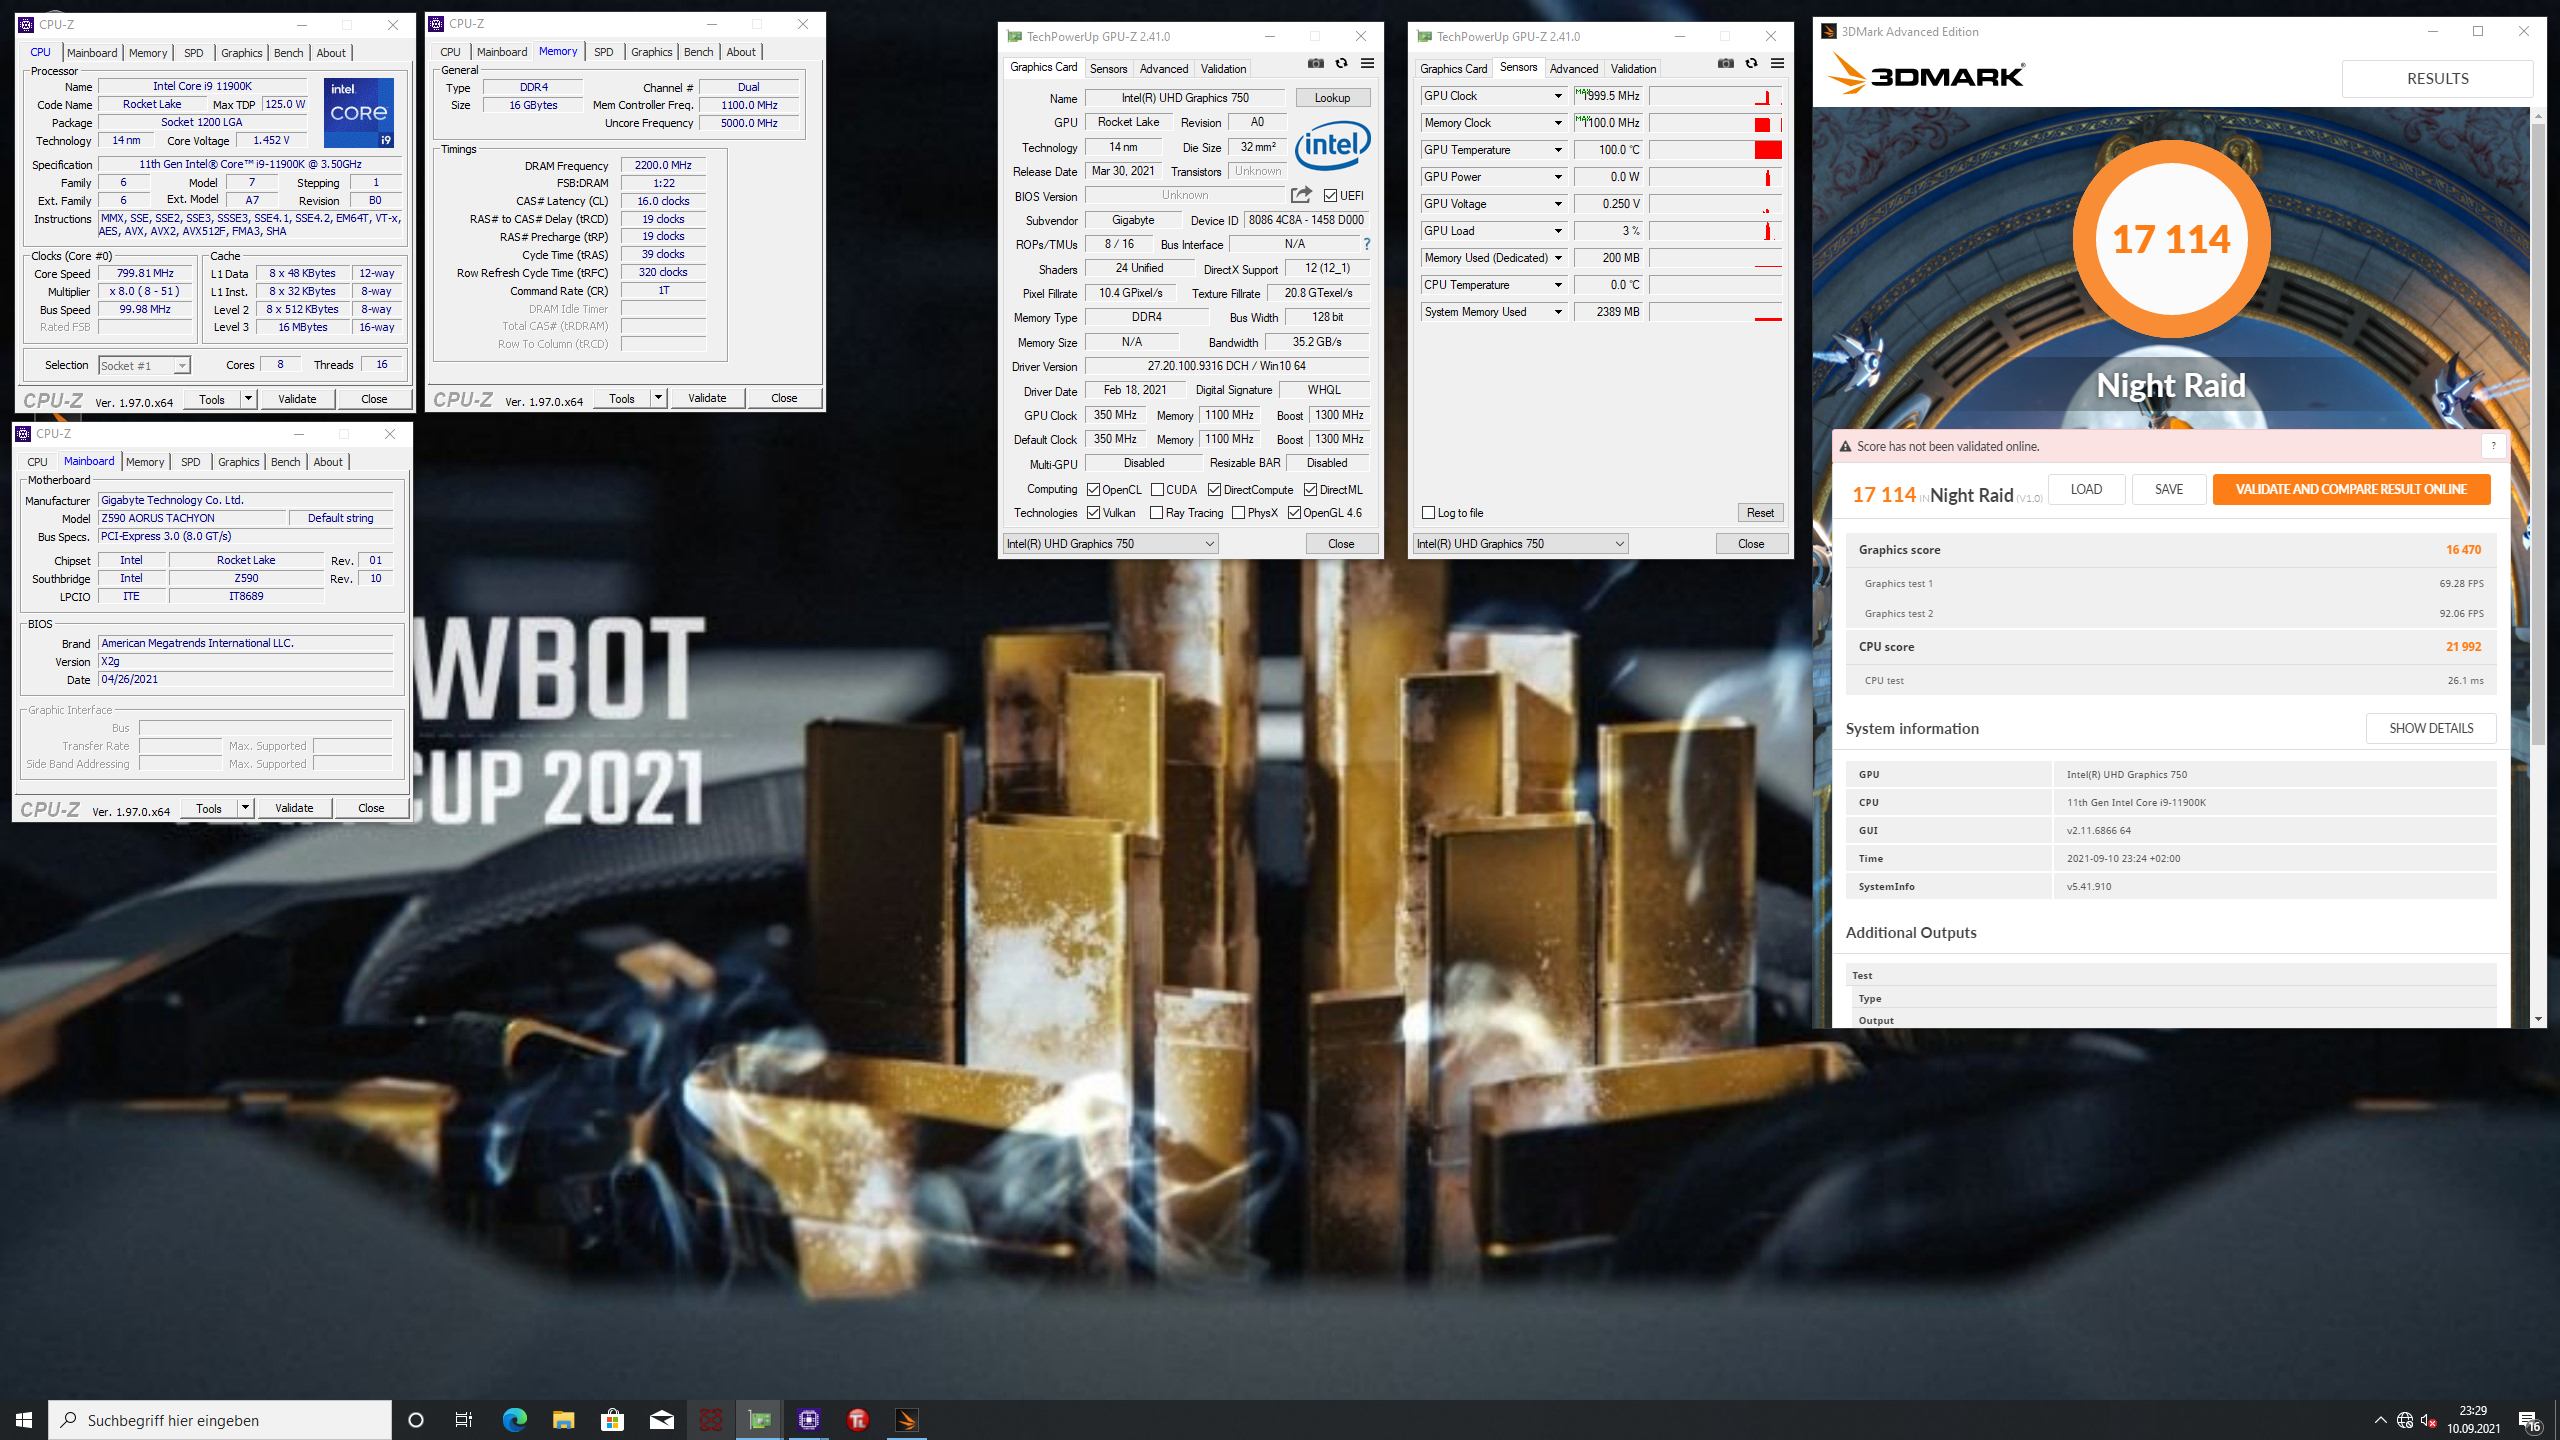Click the Intel vendor logo in GPU-Z
Viewport: 2560px width, 1440px height.
click(x=1333, y=146)
